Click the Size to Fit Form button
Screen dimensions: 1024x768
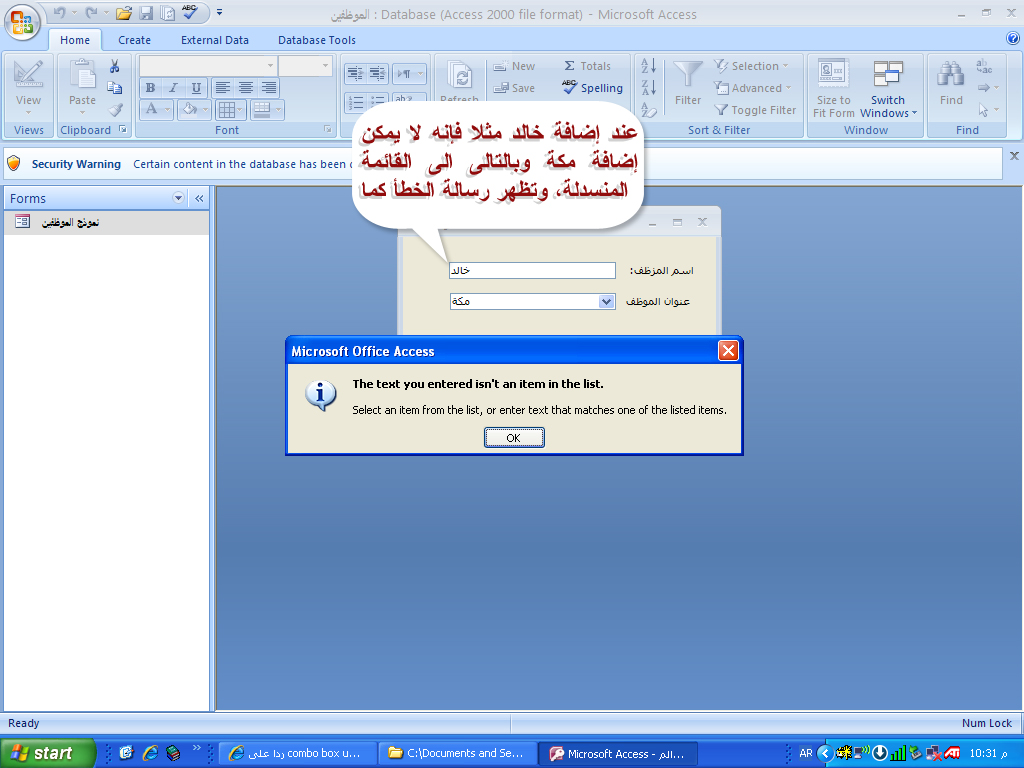834,88
